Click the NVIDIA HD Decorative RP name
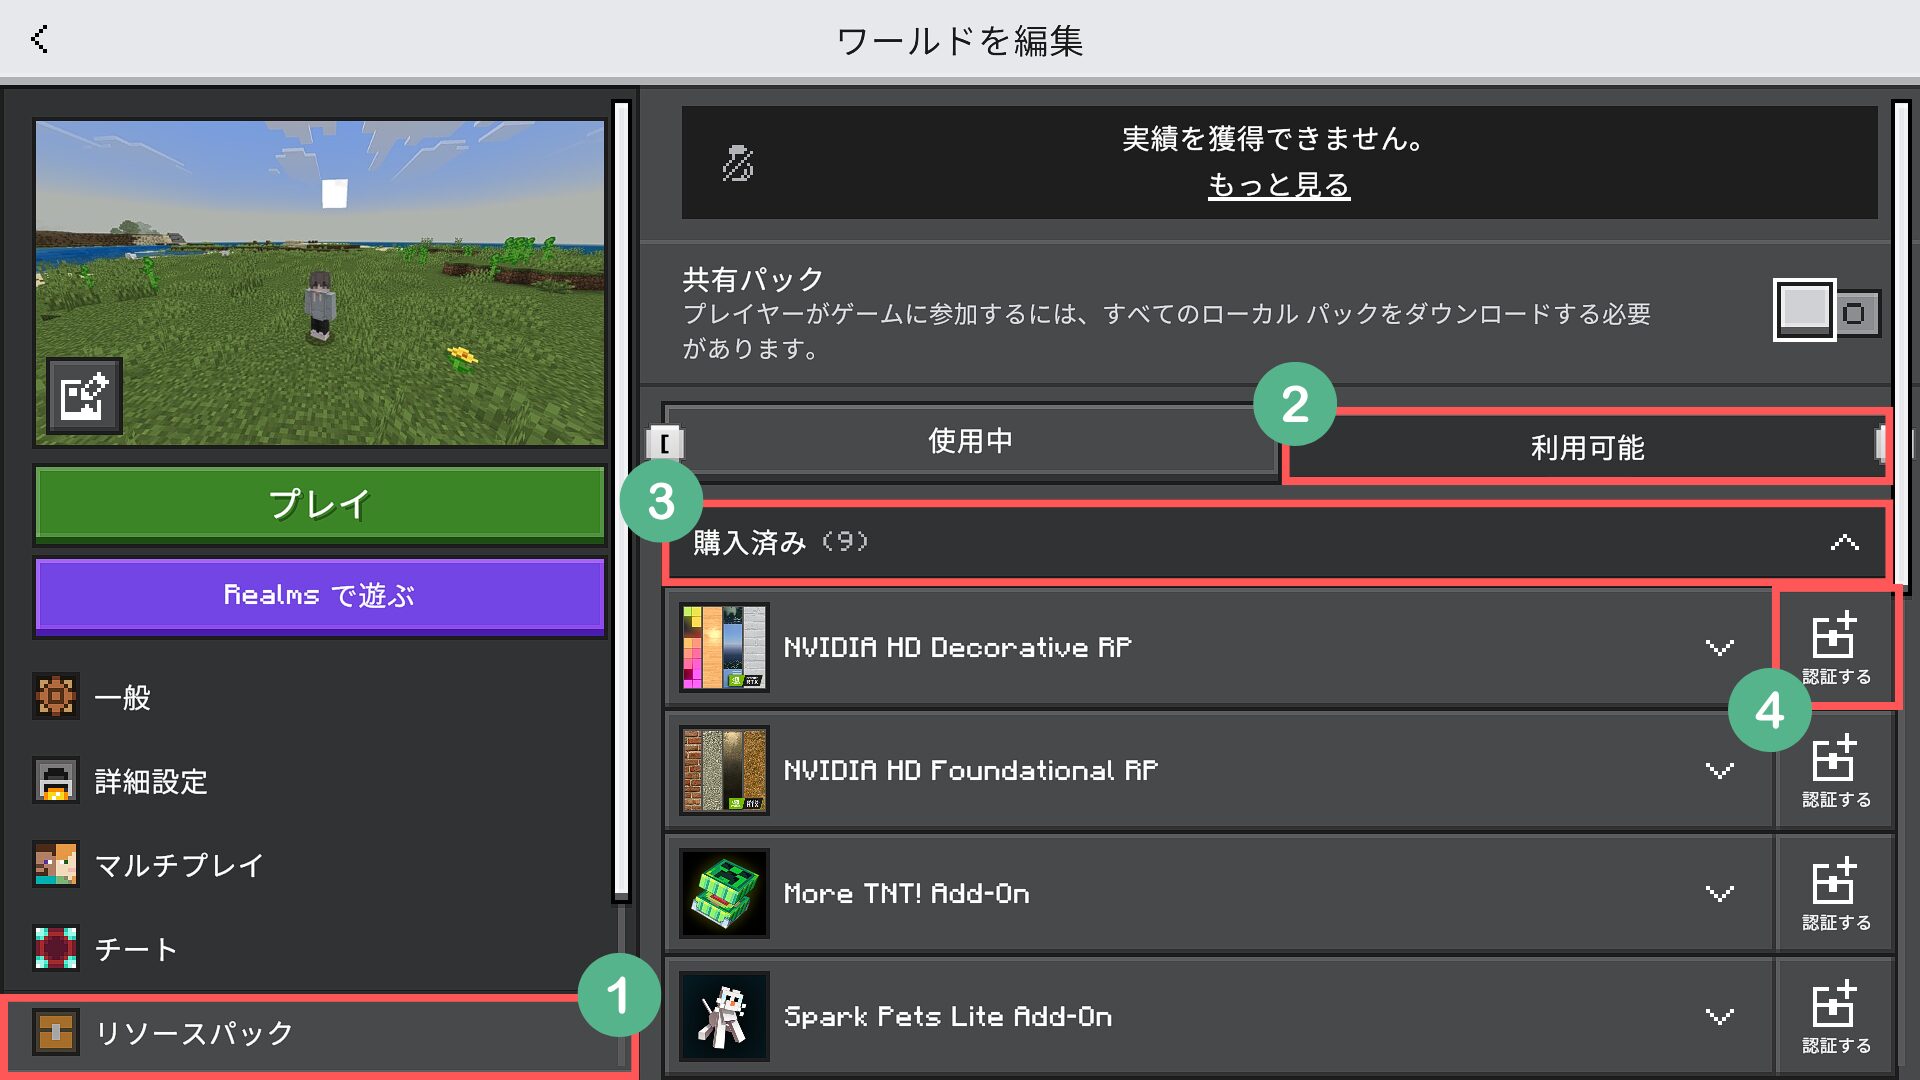This screenshot has height=1080, width=1920. coord(957,648)
